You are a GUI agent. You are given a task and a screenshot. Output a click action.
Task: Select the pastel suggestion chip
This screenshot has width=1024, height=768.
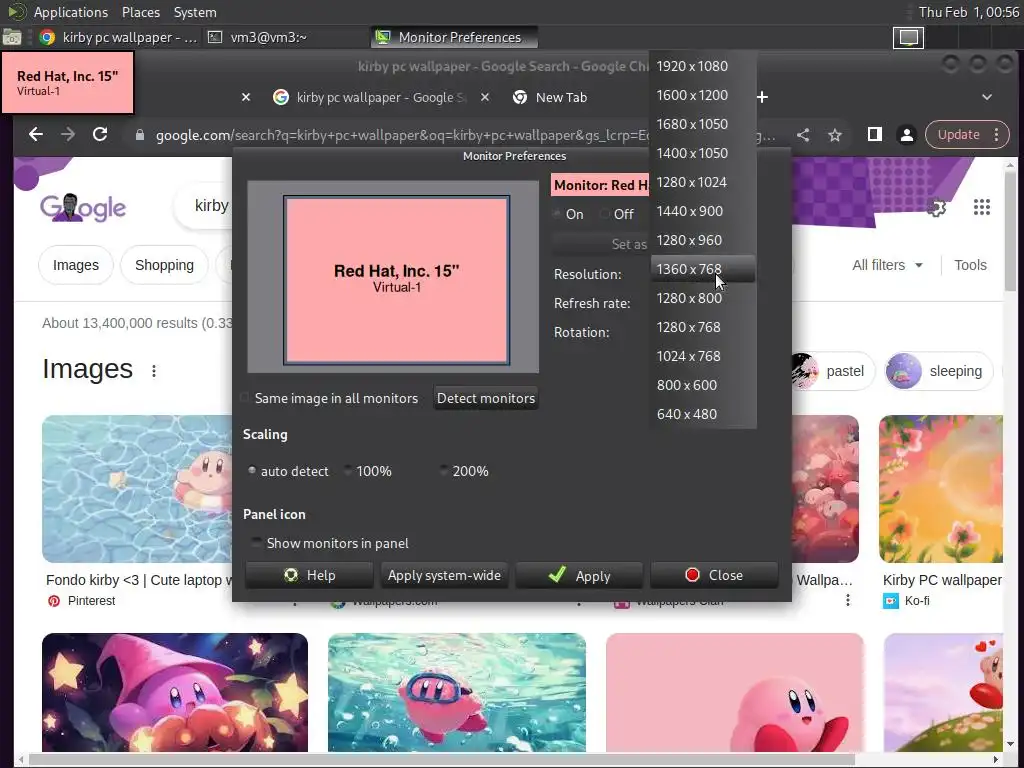pos(833,371)
